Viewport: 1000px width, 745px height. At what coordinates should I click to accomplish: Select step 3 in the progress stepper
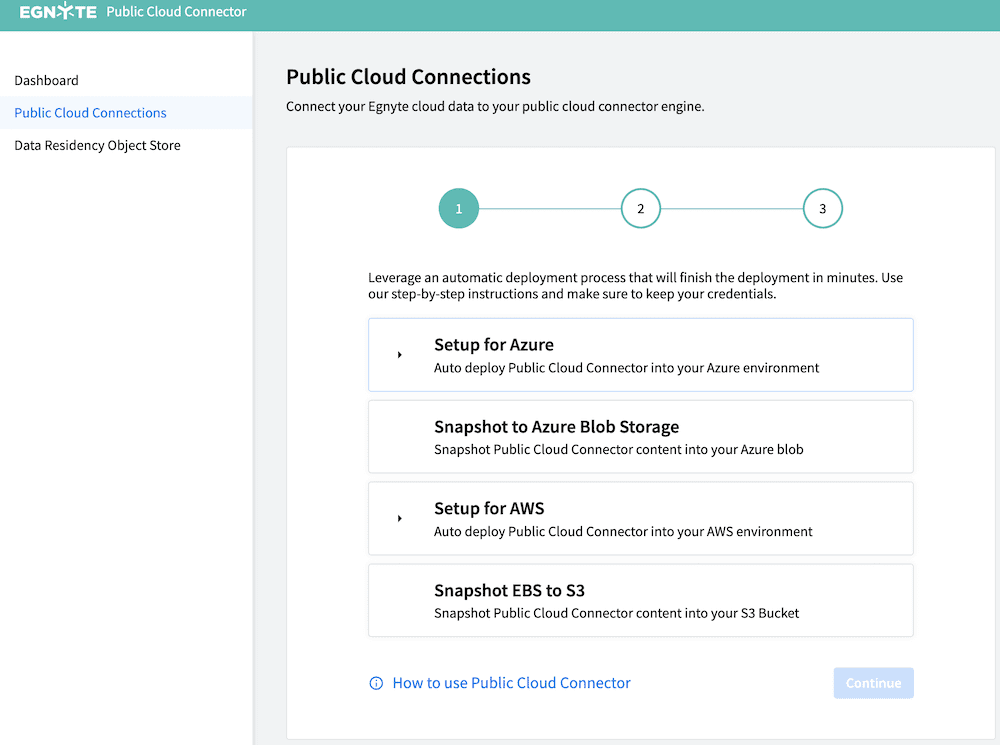(x=822, y=208)
